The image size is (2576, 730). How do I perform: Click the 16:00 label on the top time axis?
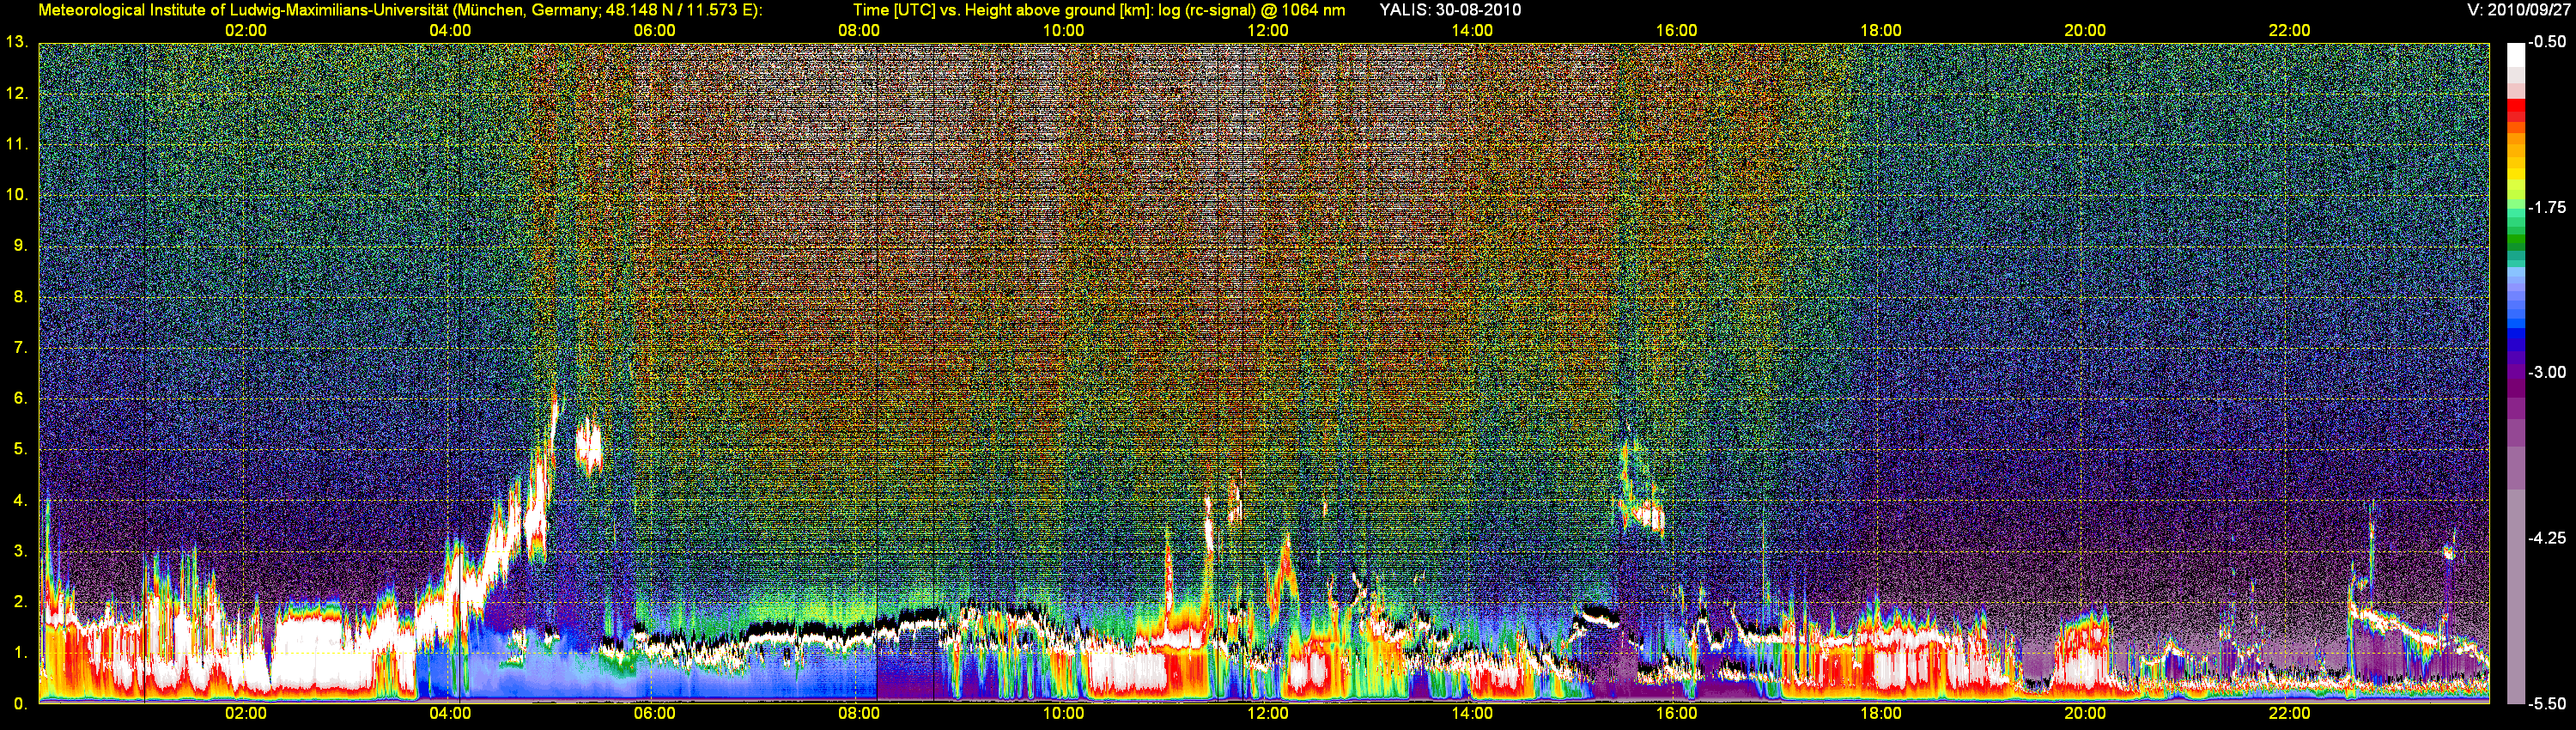pyautogui.click(x=1677, y=30)
